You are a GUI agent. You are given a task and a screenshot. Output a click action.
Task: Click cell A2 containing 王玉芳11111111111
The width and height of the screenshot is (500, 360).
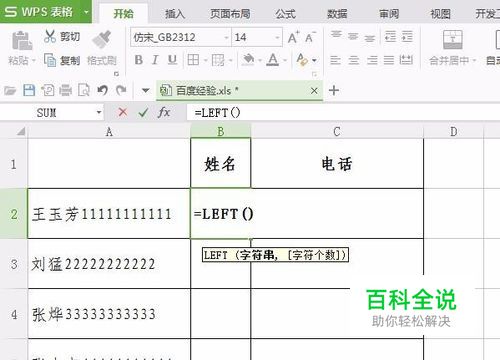[109, 214]
